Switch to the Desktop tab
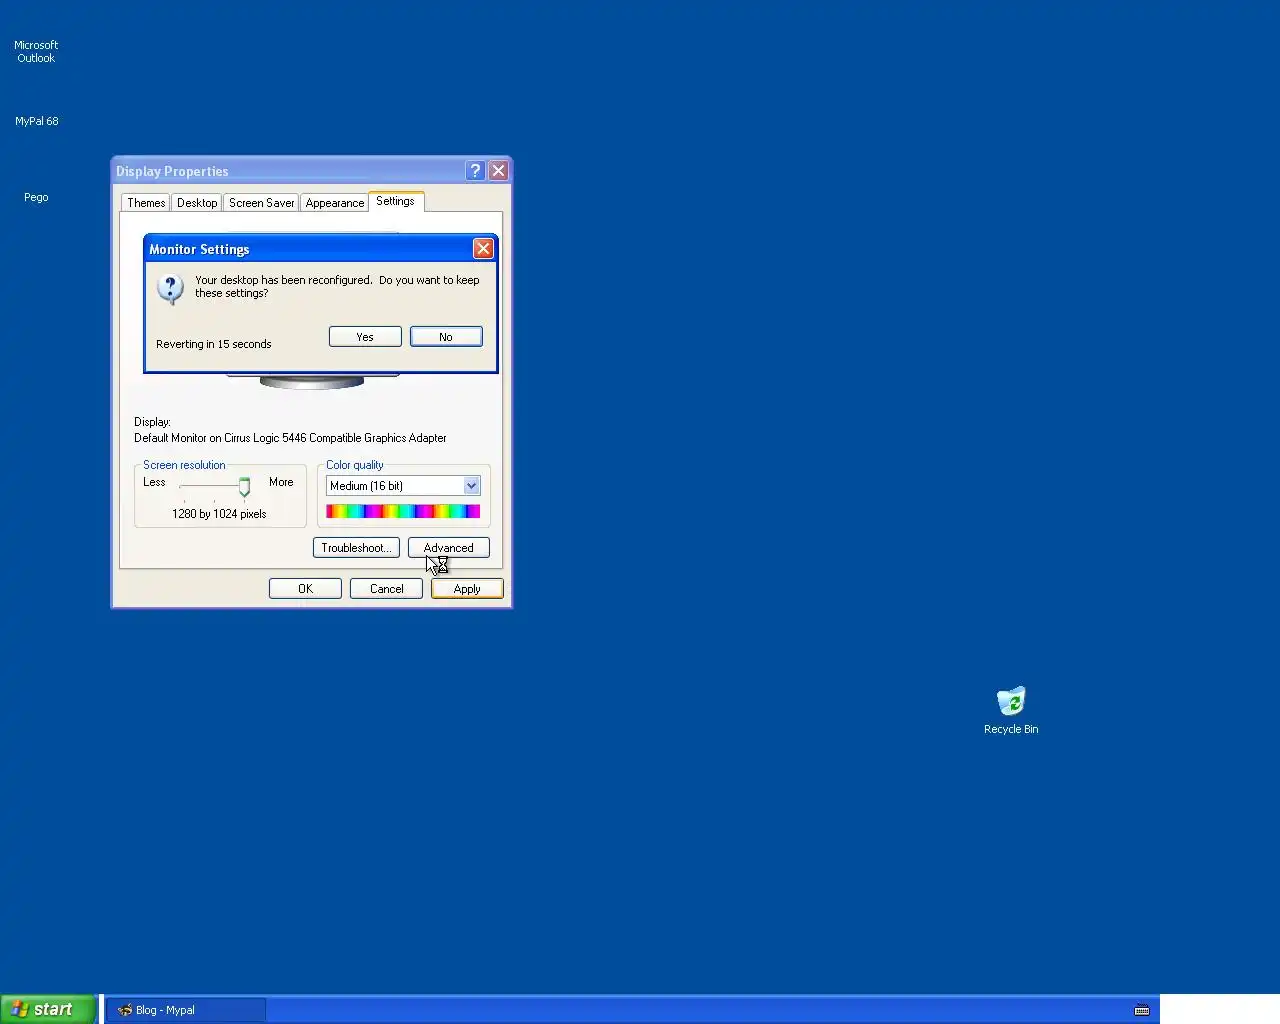The width and height of the screenshot is (1280, 1024). coord(197,203)
